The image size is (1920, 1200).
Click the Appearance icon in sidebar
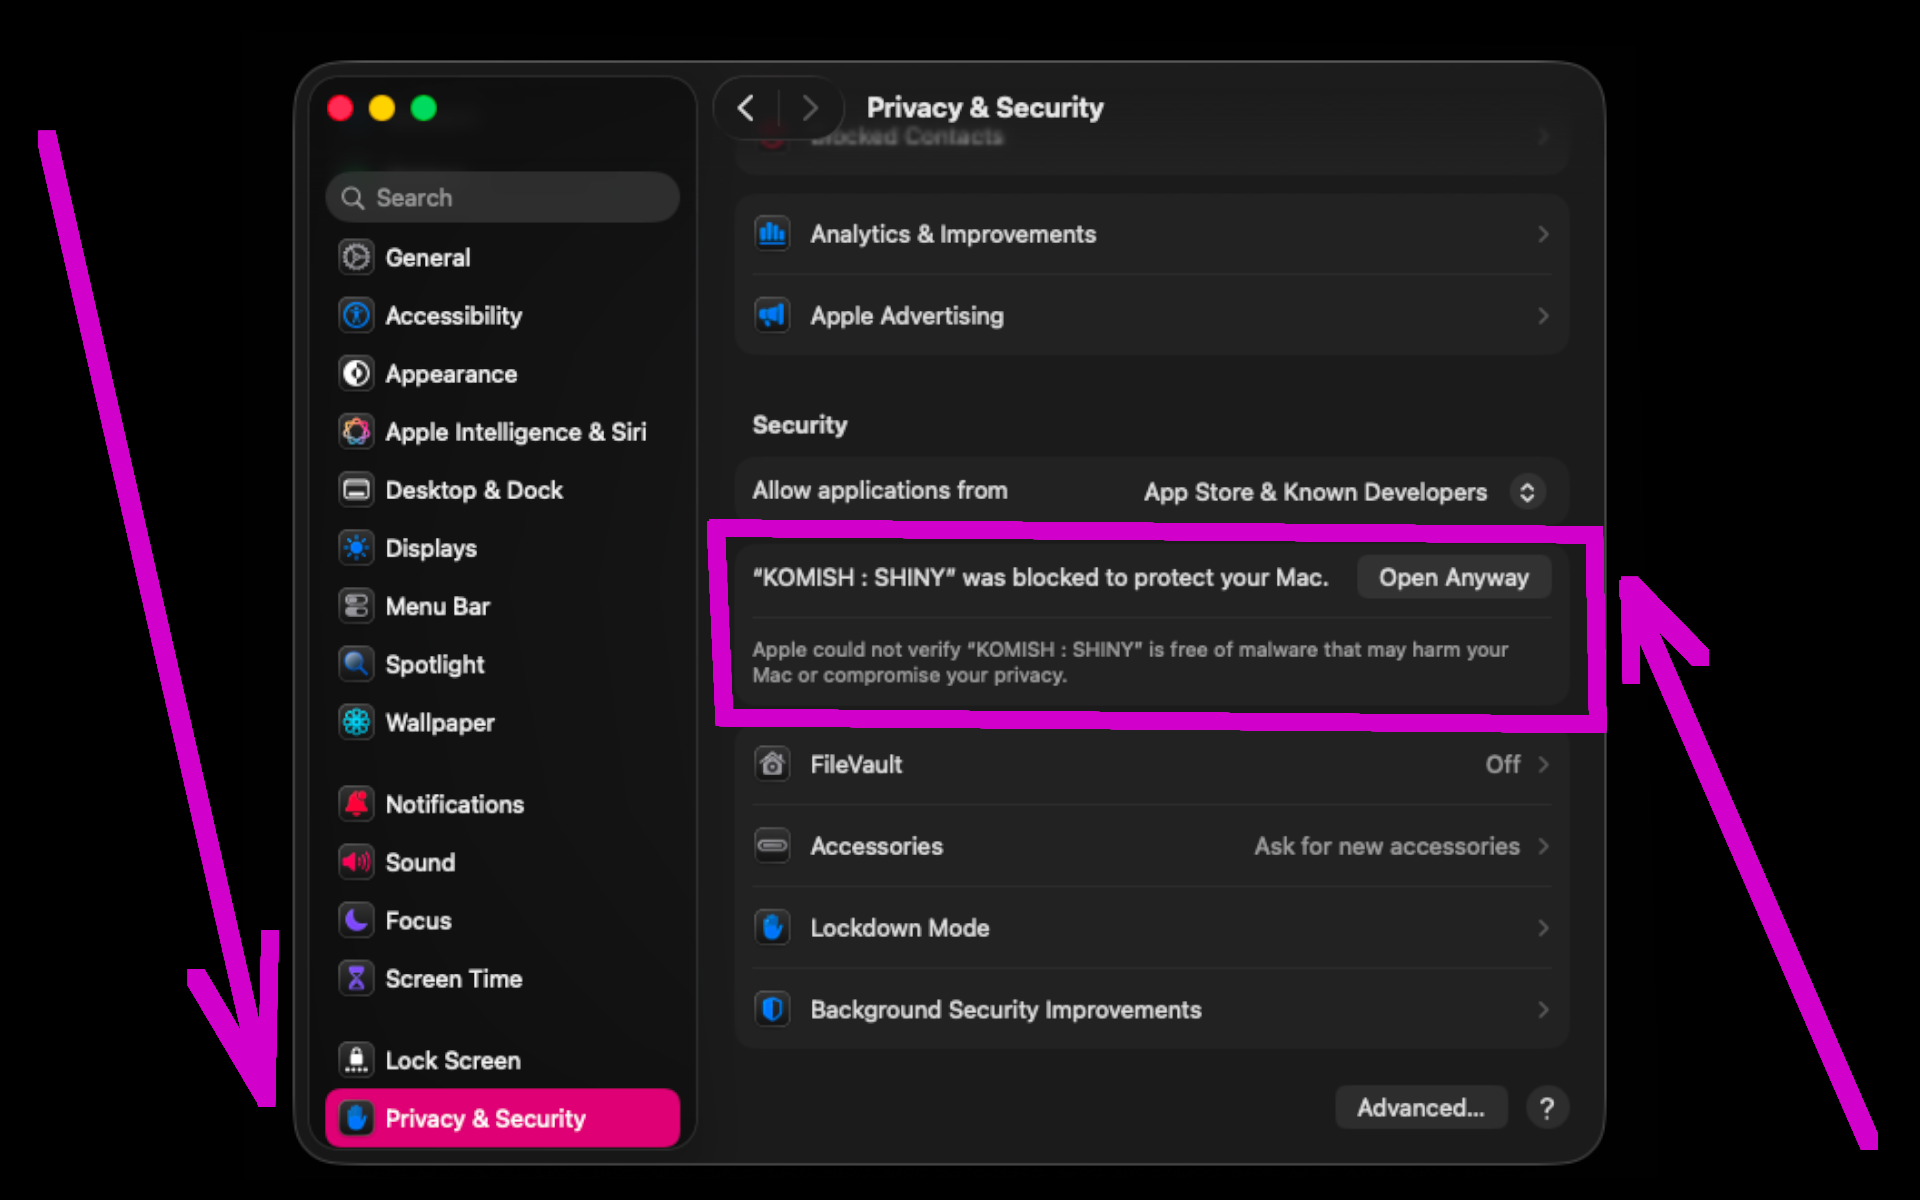pos(356,373)
